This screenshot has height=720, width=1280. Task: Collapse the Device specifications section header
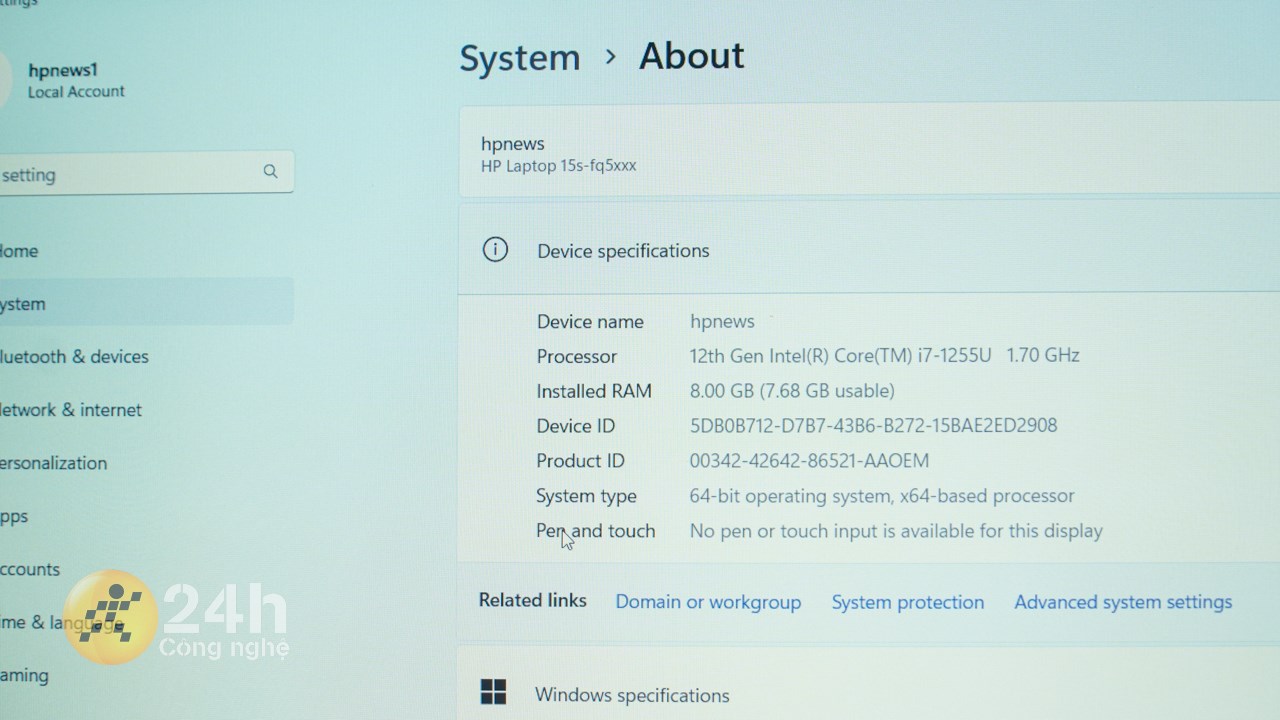(x=869, y=250)
